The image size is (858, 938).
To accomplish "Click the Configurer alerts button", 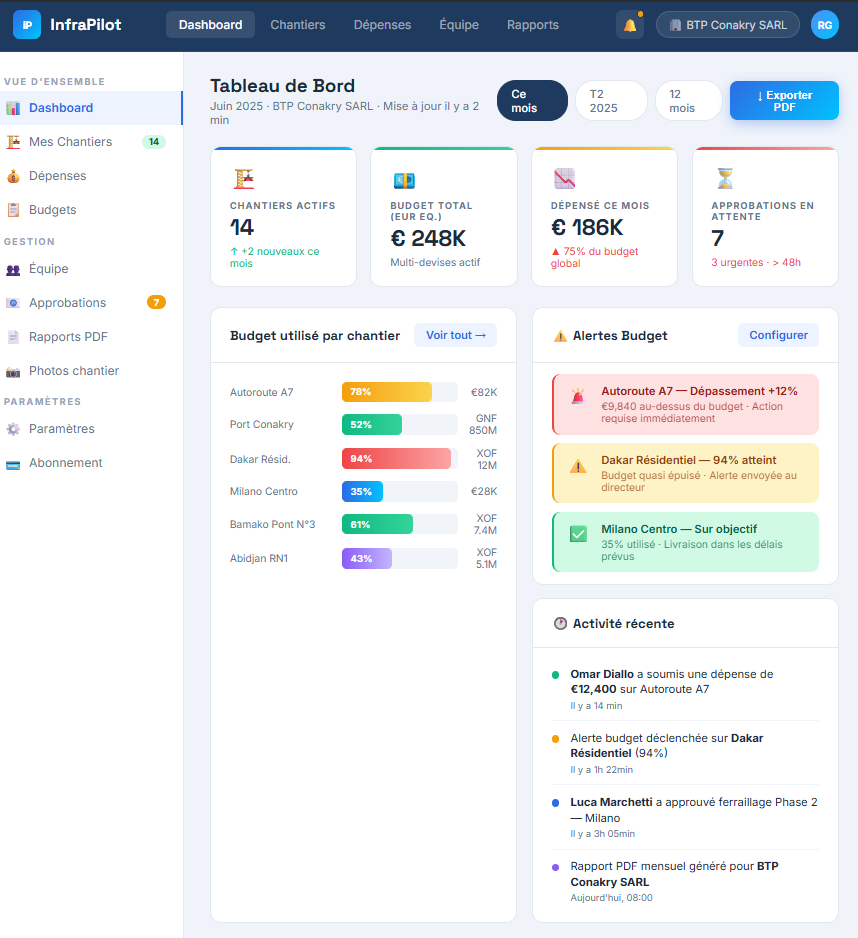I will [x=778, y=335].
